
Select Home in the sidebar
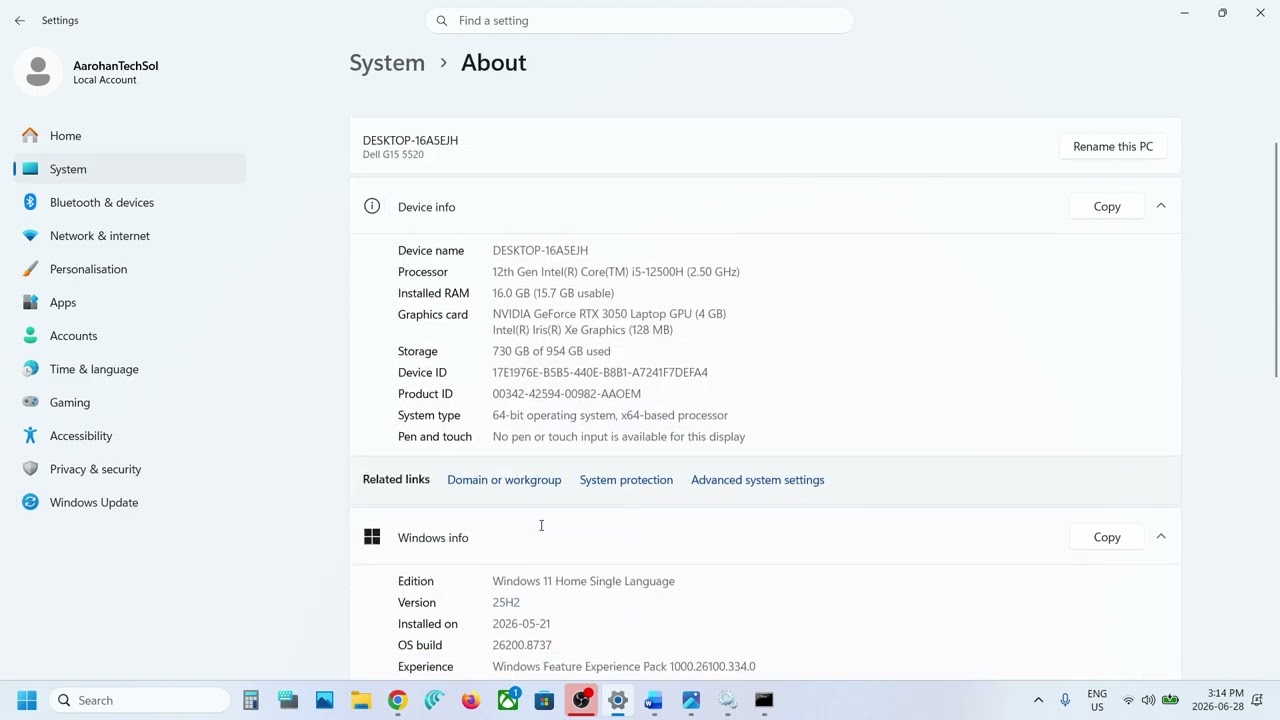[x=130, y=136]
